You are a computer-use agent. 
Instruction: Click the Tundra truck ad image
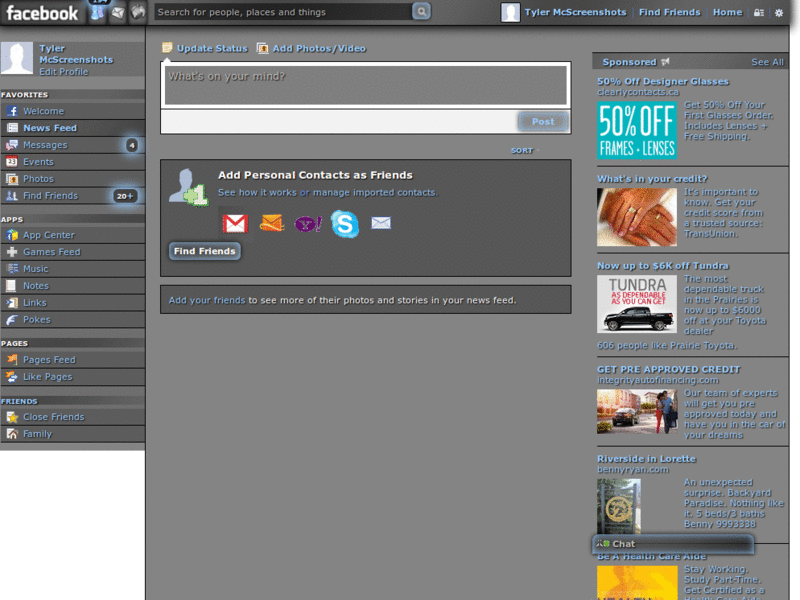click(x=637, y=304)
